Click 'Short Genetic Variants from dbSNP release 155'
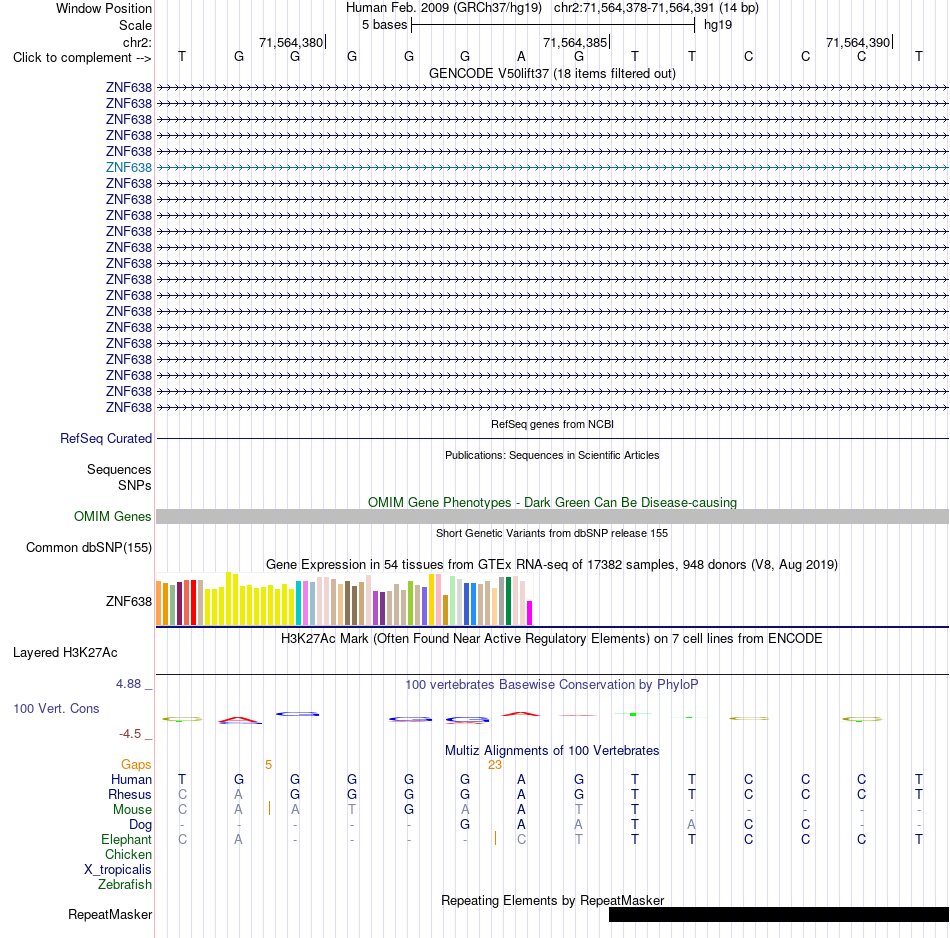Image resolution: width=950 pixels, height=938 pixels. pyautogui.click(x=552, y=533)
